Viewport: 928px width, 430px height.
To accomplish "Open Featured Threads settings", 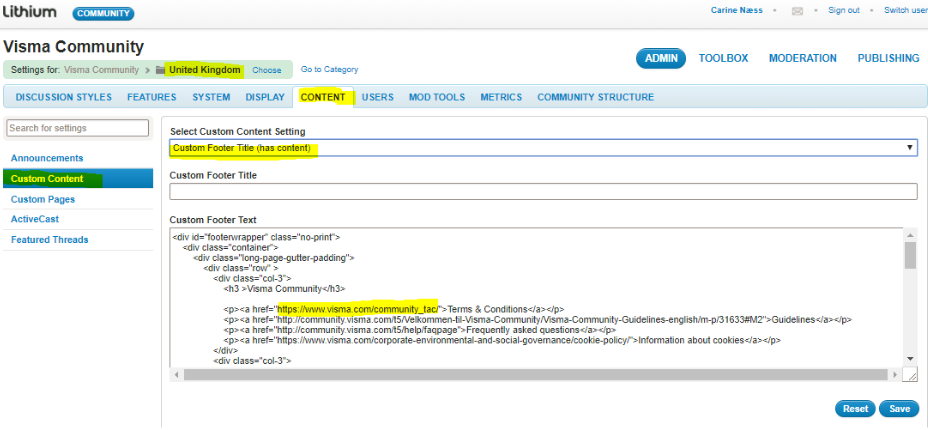I will 50,240.
